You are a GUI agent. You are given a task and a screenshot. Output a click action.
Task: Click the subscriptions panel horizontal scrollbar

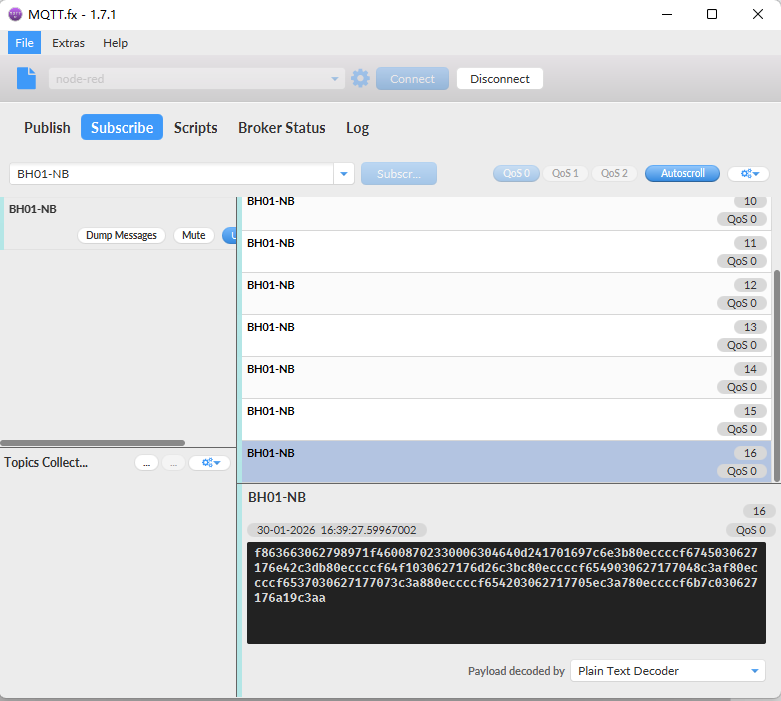(93, 442)
